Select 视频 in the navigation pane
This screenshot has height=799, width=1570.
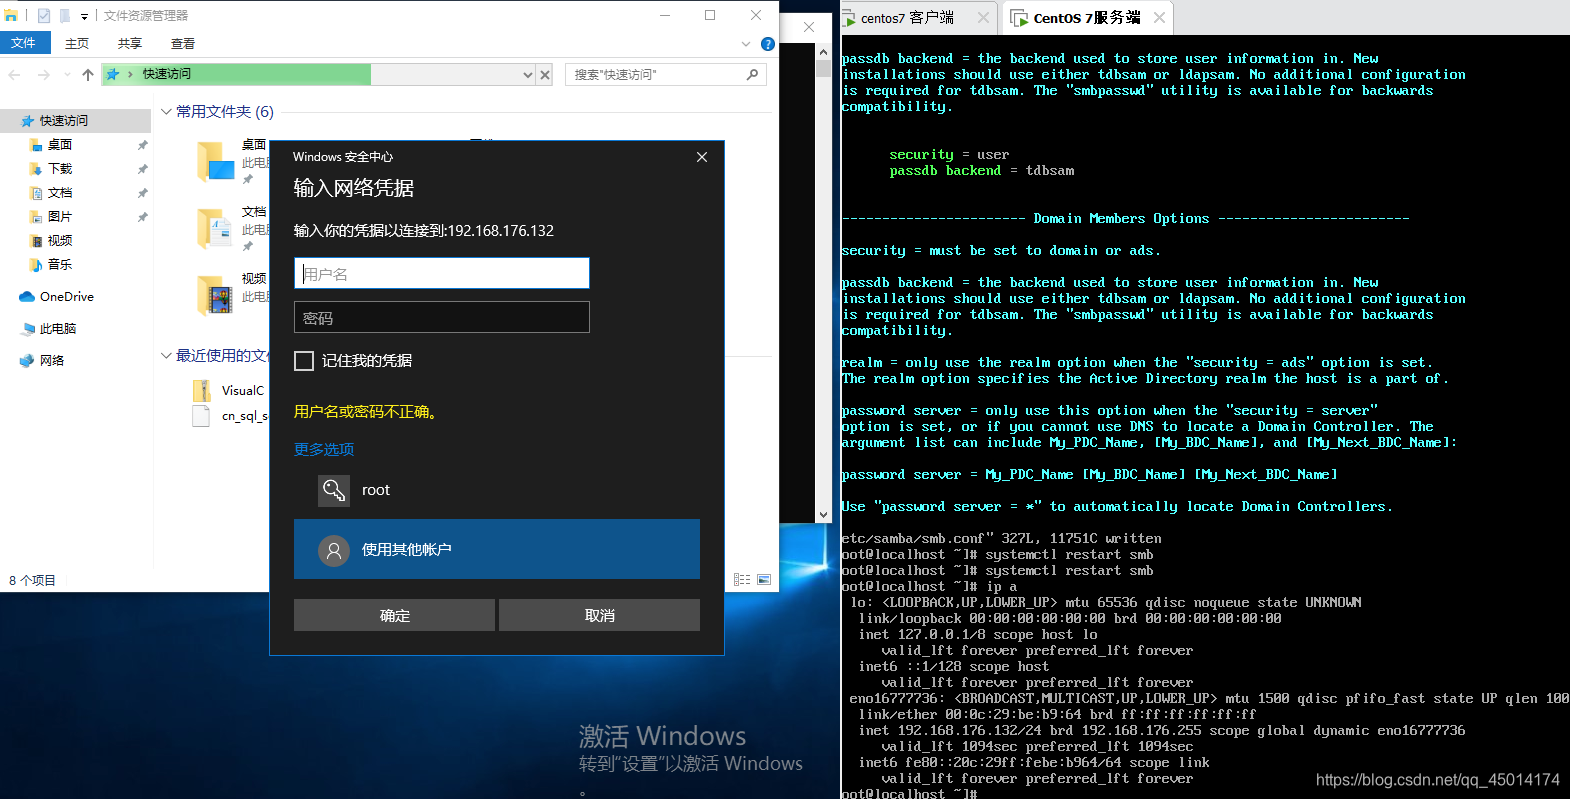(60, 241)
